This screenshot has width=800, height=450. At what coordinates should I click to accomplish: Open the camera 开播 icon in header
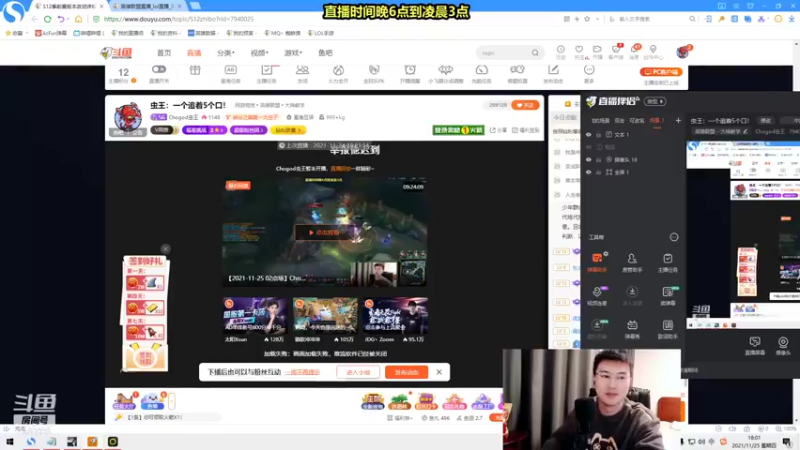597,50
